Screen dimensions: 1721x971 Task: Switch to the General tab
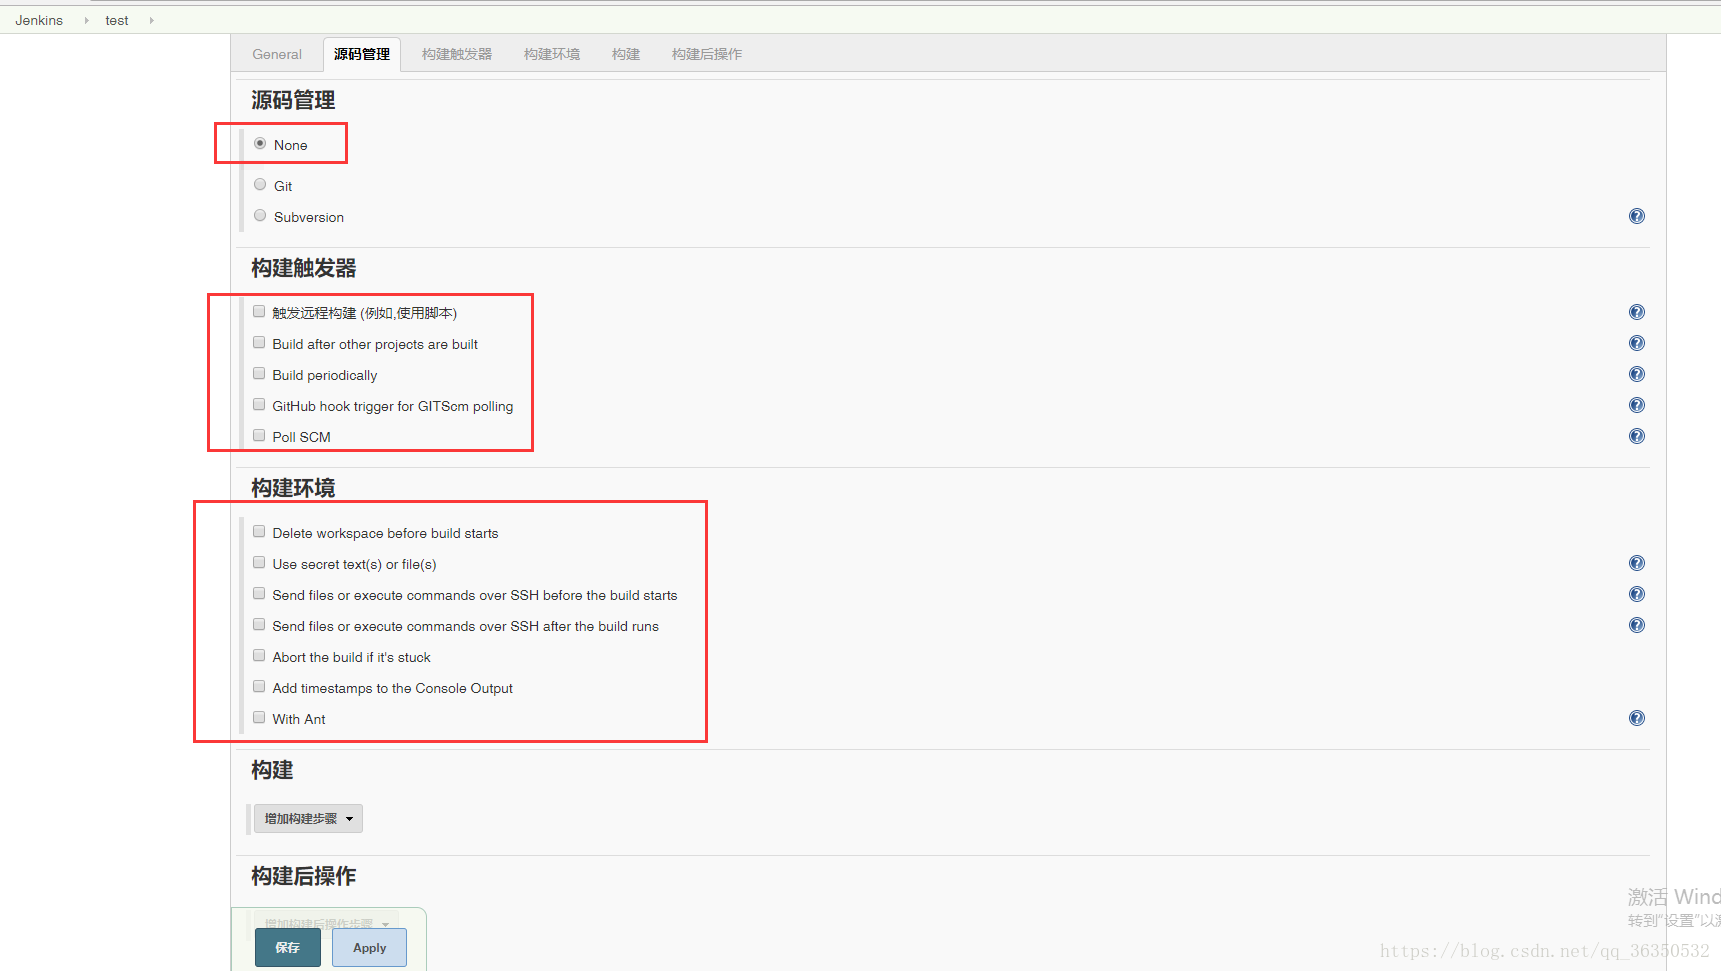[x=277, y=55]
